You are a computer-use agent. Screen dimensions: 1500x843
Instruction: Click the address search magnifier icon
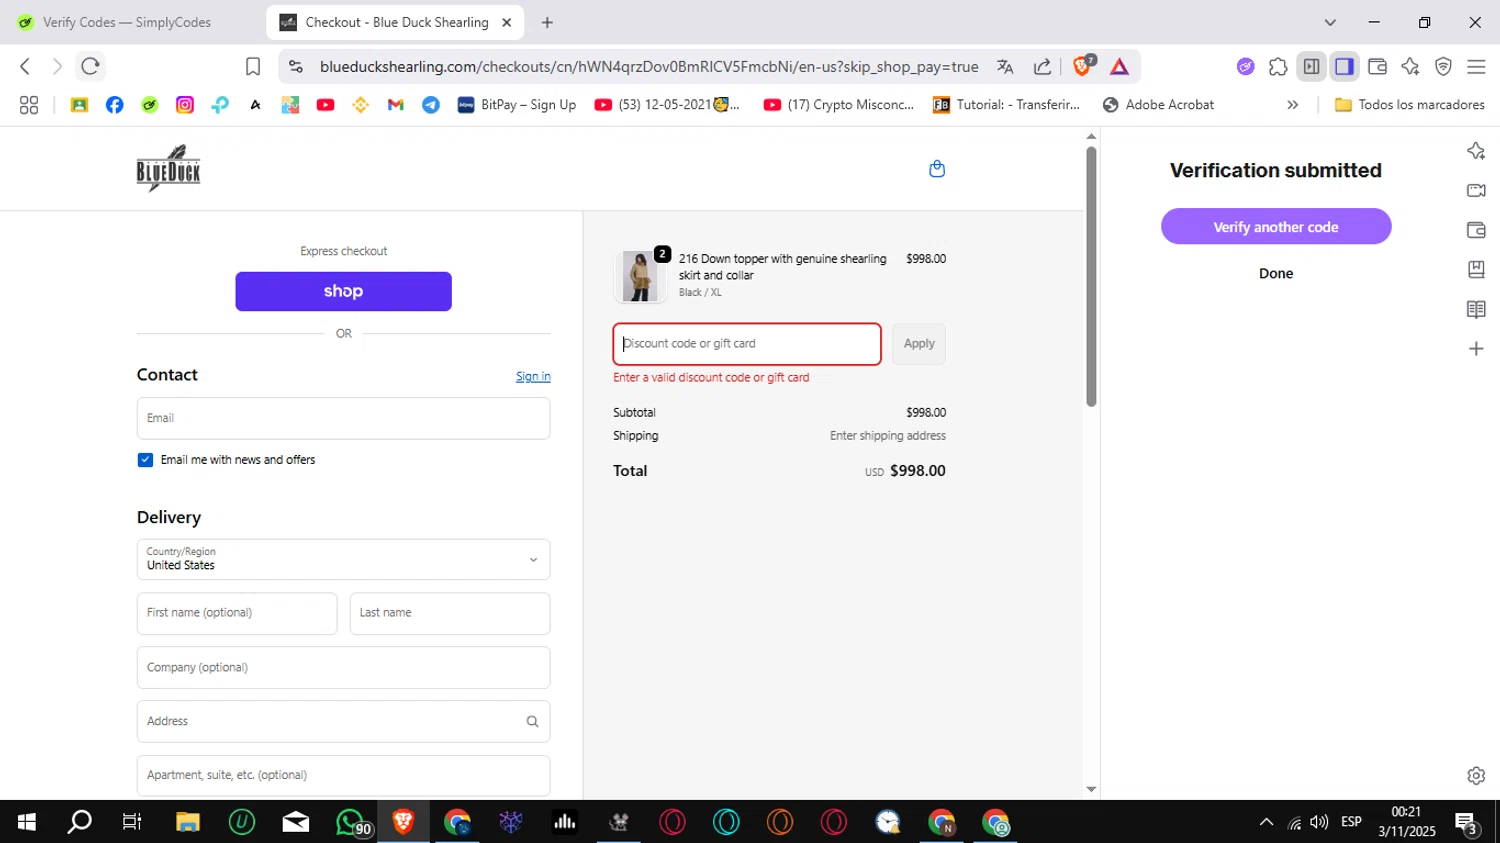point(532,721)
